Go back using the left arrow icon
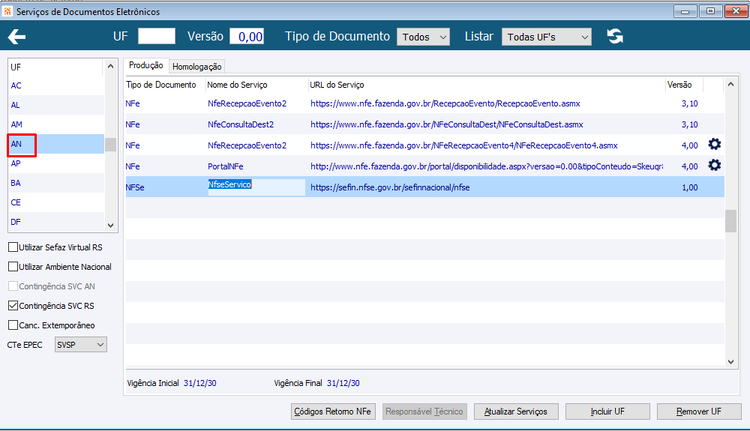 click(x=17, y=36)
